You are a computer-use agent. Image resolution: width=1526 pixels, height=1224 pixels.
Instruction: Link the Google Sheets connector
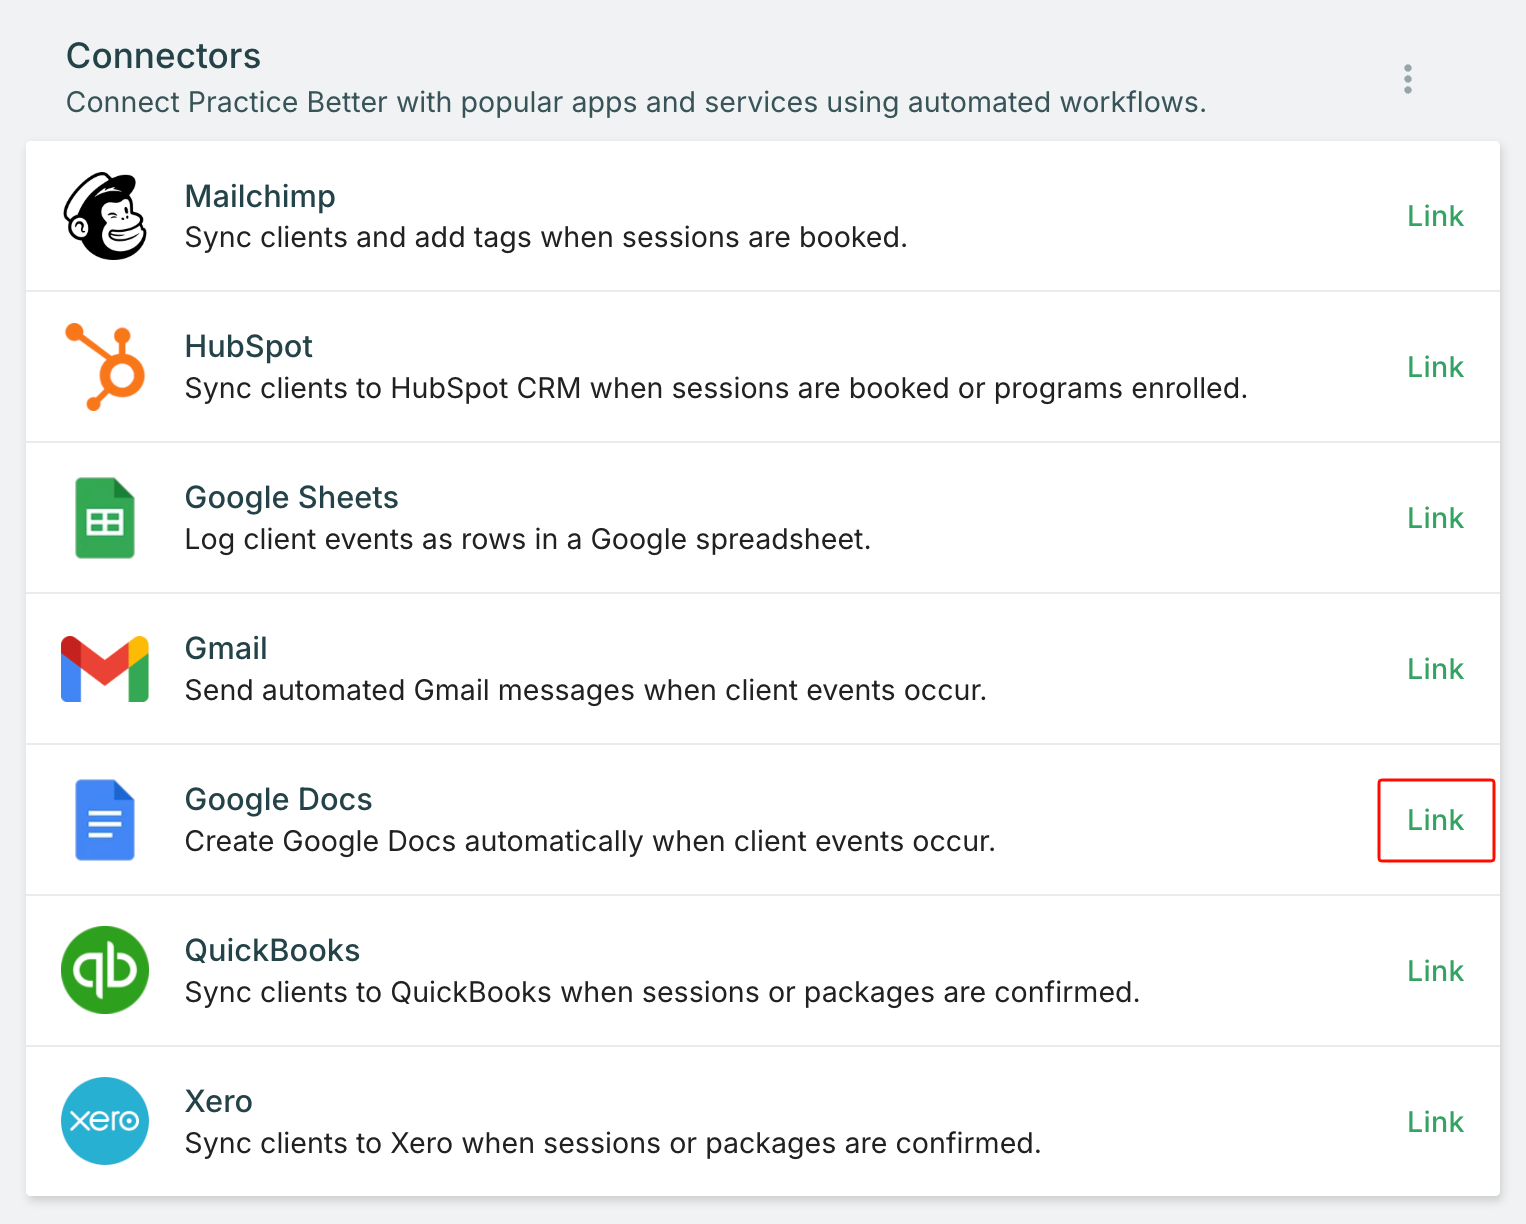pos(1435,518)
